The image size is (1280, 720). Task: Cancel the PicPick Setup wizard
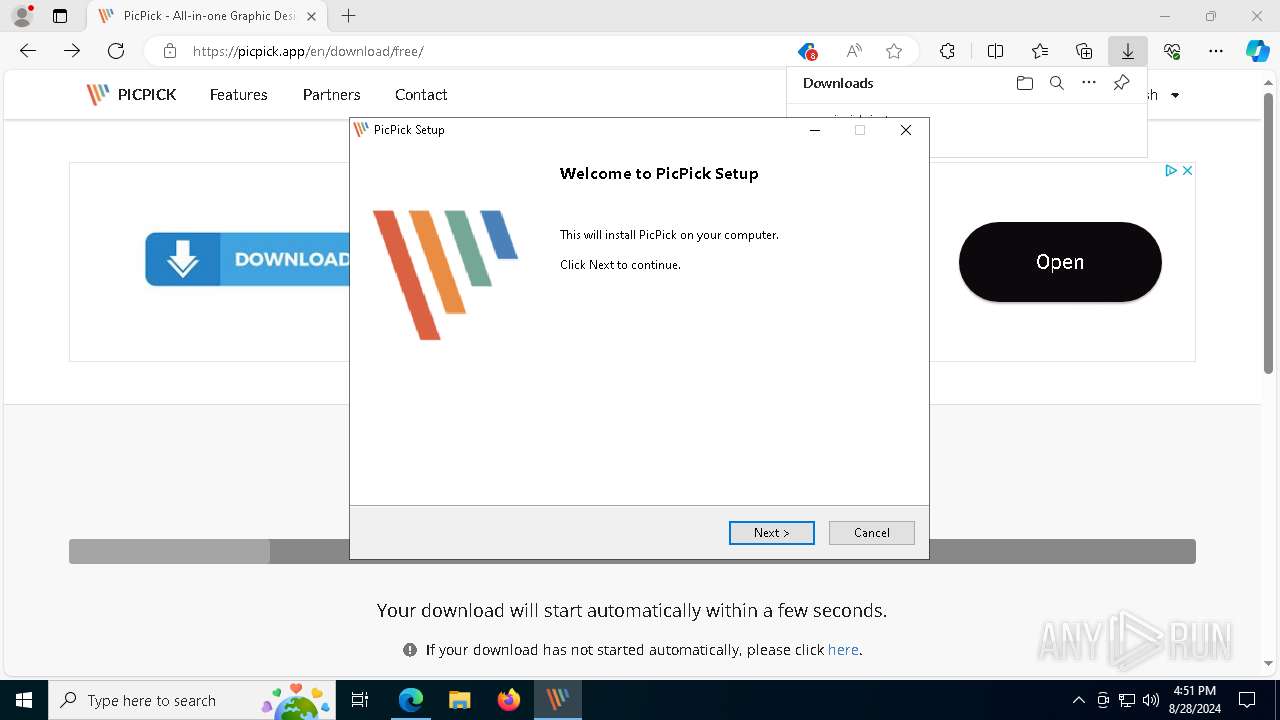pos(871,533)
